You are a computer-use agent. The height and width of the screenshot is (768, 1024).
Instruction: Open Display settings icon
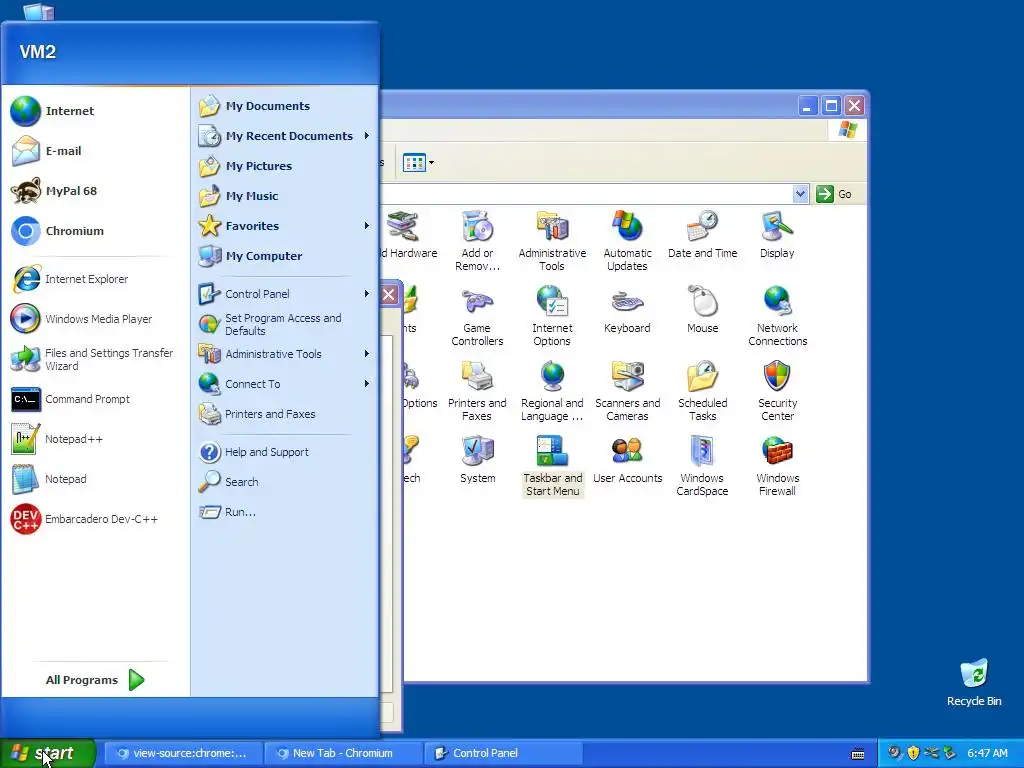777,235
